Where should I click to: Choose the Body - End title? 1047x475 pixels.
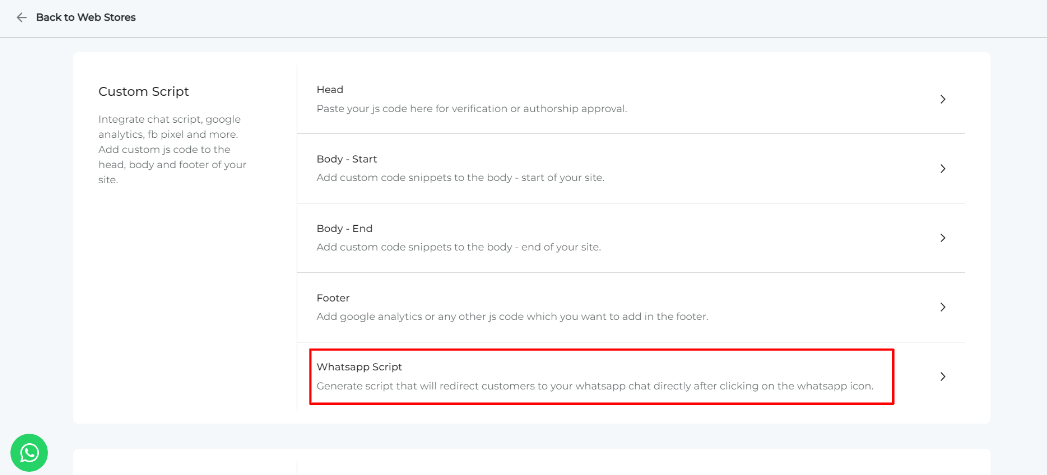tap(345, 228)
